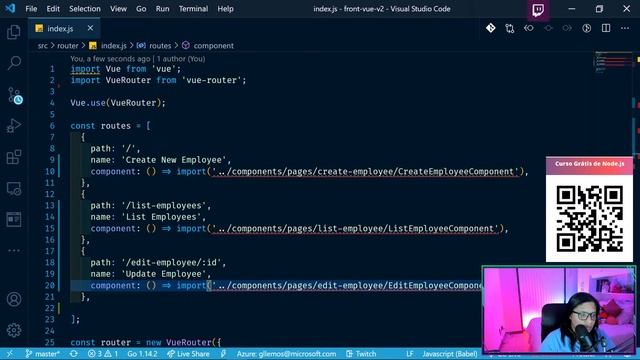Screen dimensions: 640x360
Task: Switch branch via master* in status bar
Action: click(42, 354)
